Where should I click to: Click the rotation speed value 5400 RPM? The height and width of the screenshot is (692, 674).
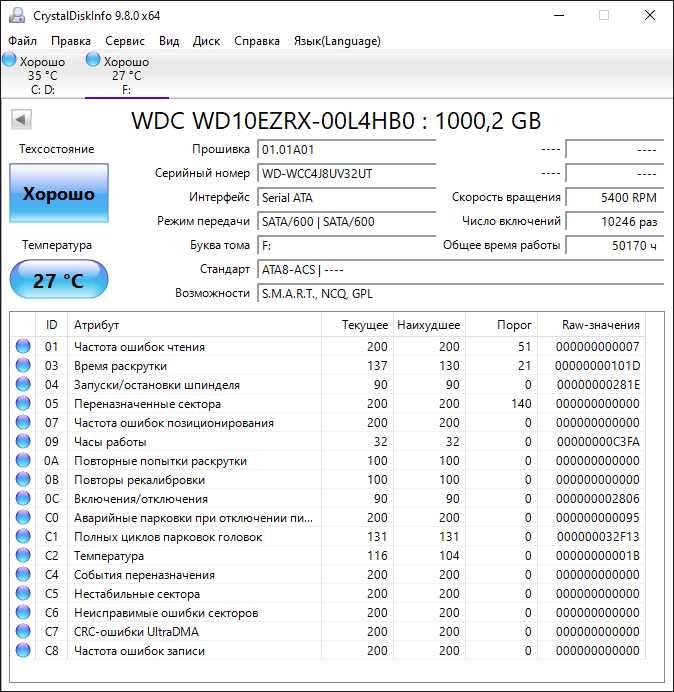[614, 197]
